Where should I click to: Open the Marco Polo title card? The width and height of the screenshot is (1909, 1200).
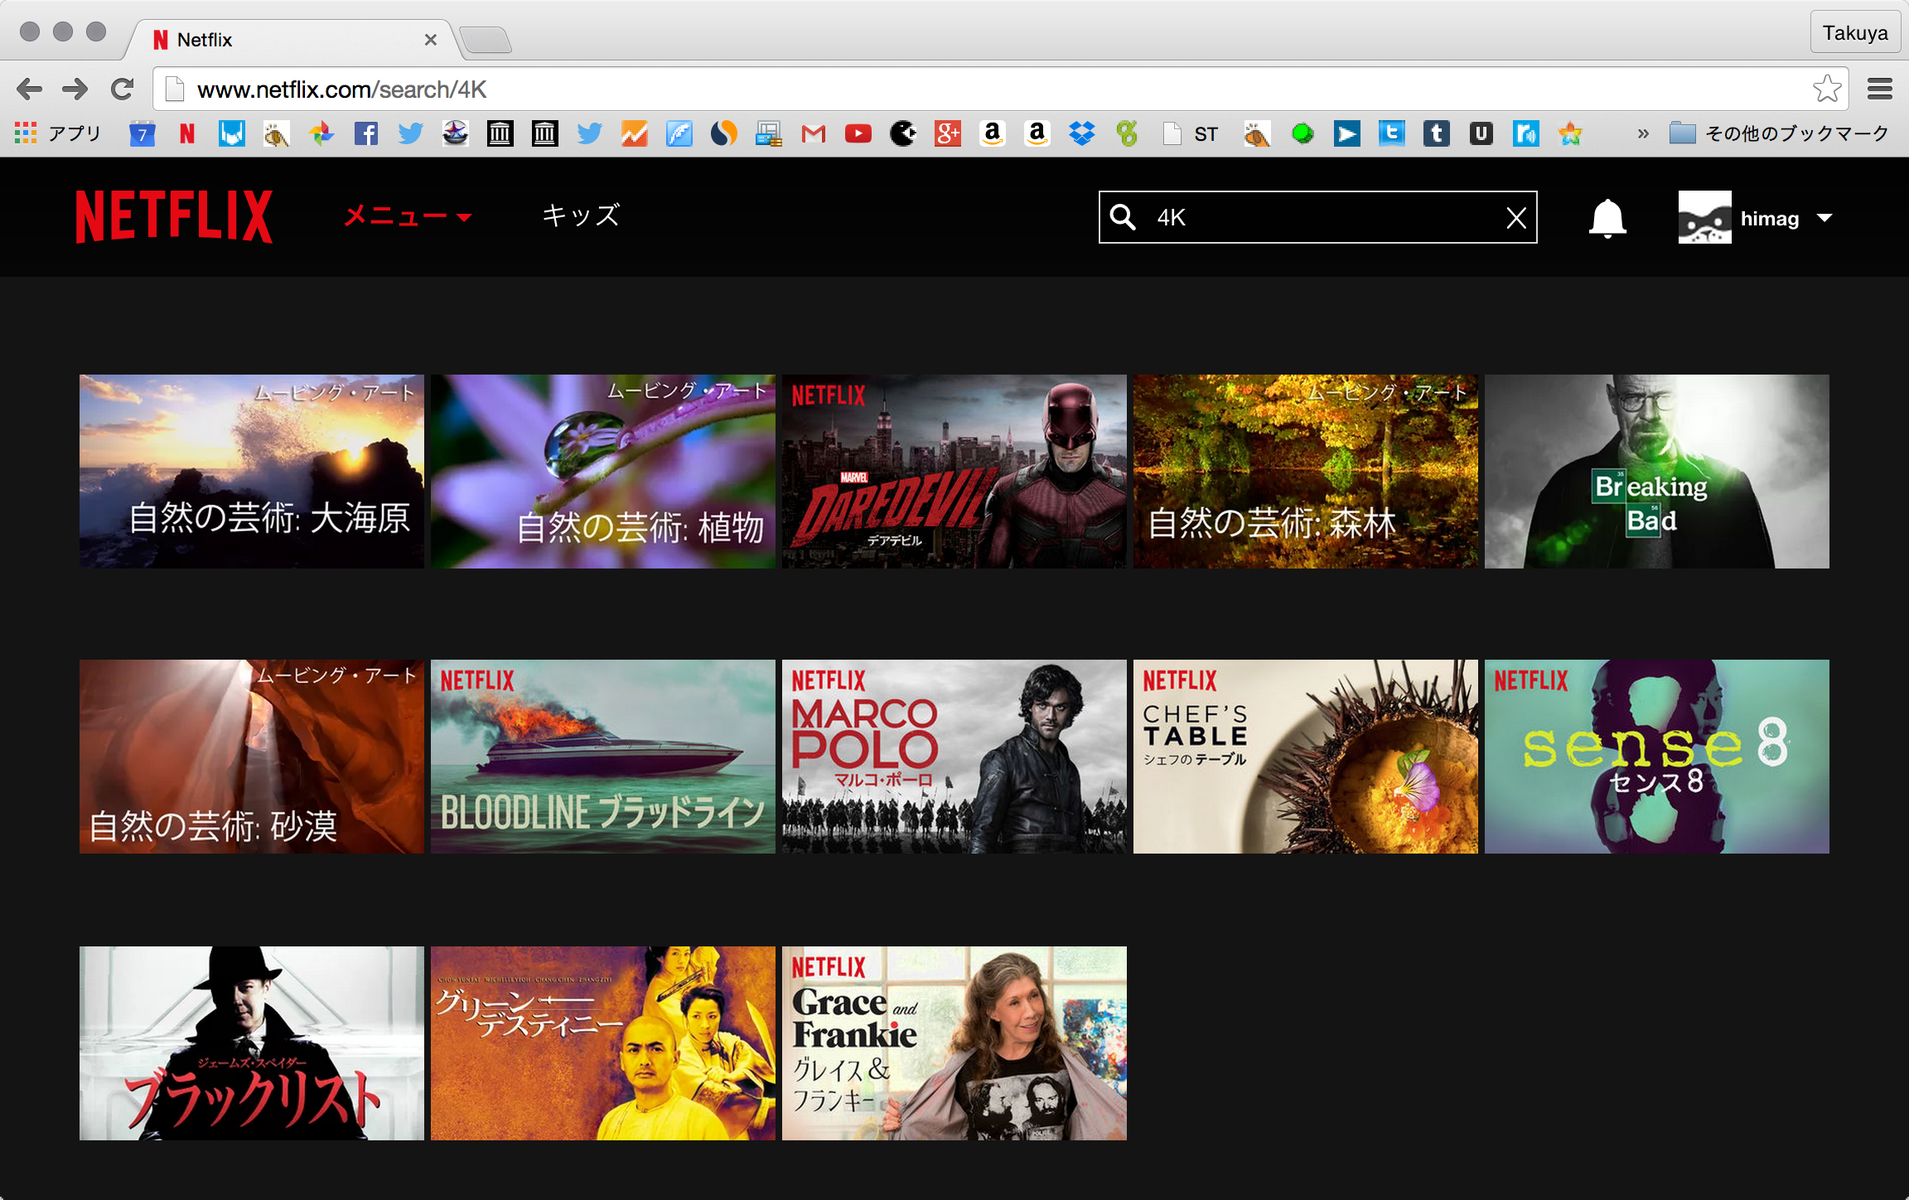coord(954,756)
